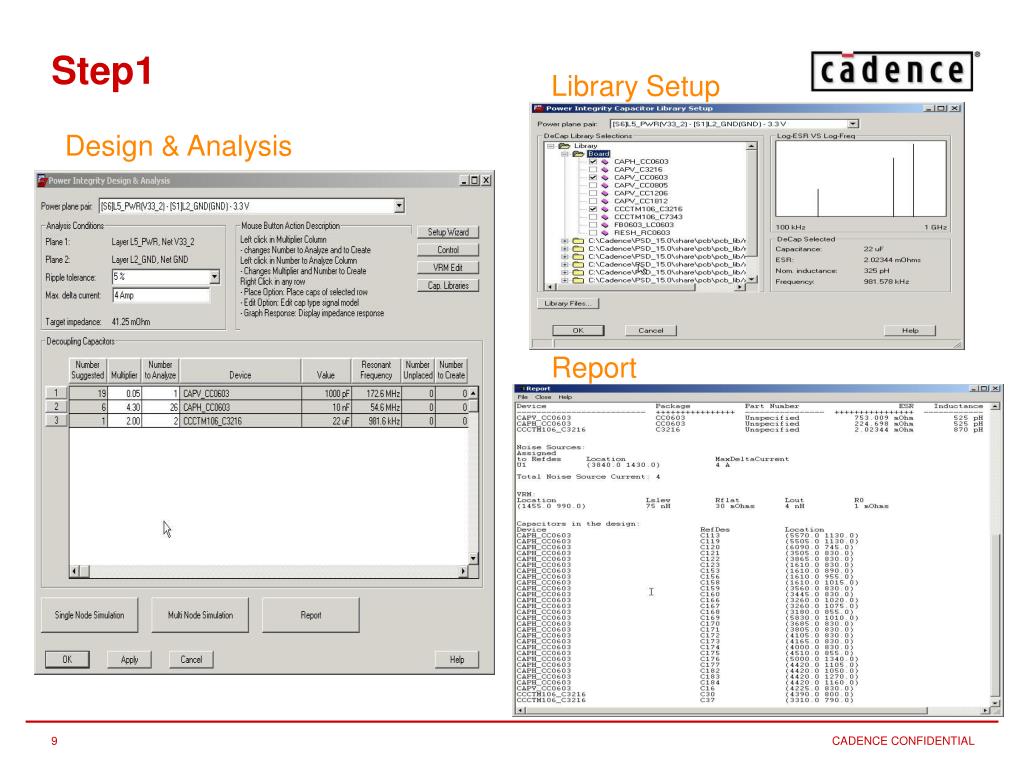Click Library Files... button
The width and height of the screenshot is (1024, 768).
[568, 303]
